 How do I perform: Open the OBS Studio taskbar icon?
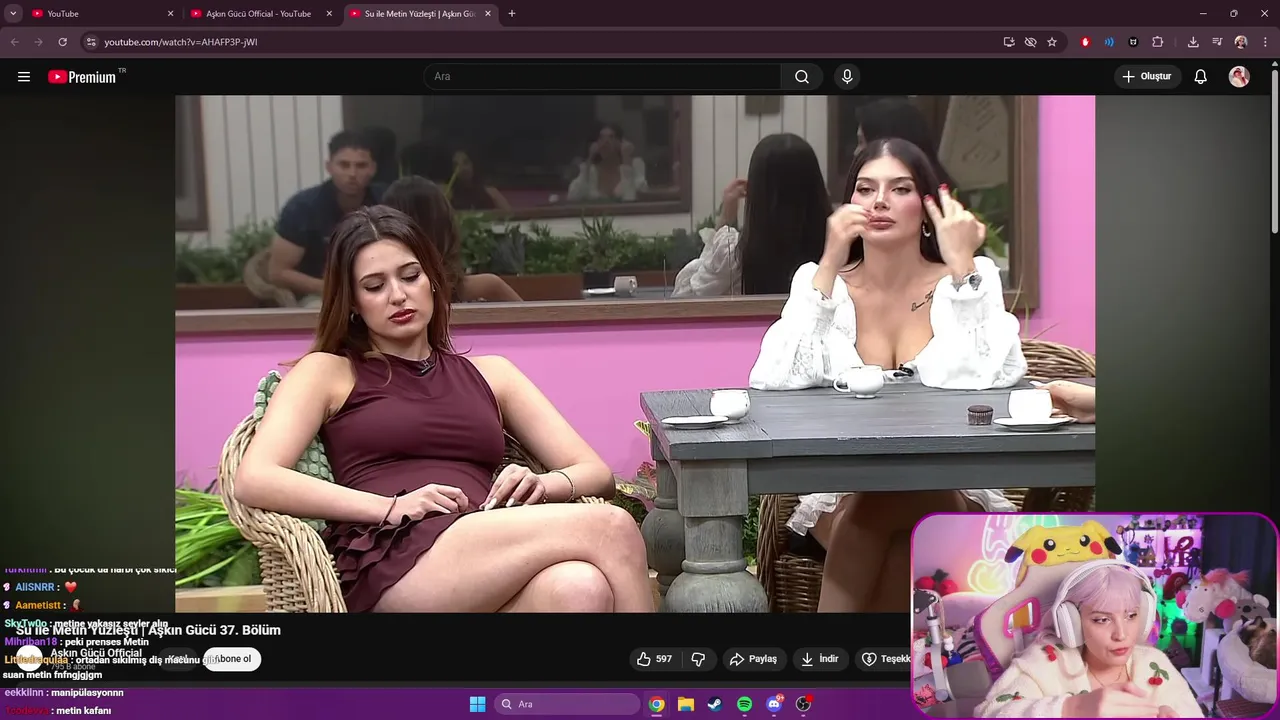(803, 704)
